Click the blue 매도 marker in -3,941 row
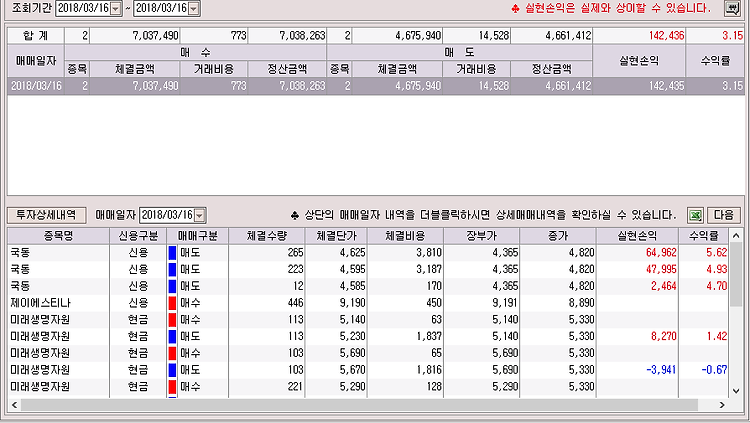 click(x=172, y=370)
